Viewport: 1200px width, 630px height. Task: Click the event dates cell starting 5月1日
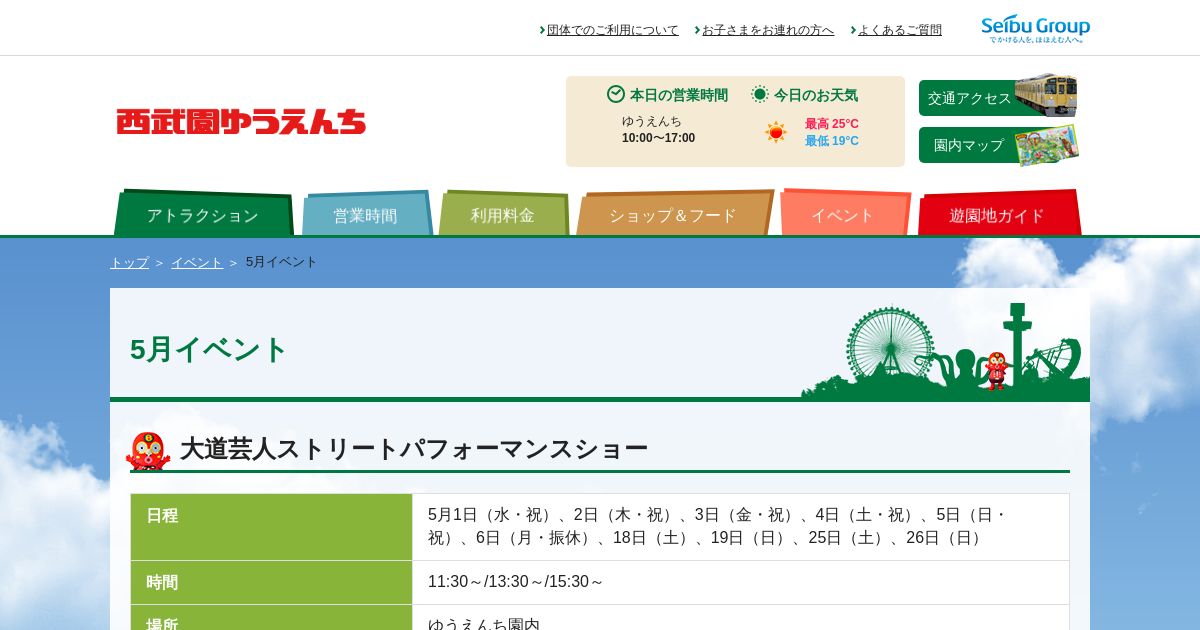pyautogui.click(x=741, y=527)
